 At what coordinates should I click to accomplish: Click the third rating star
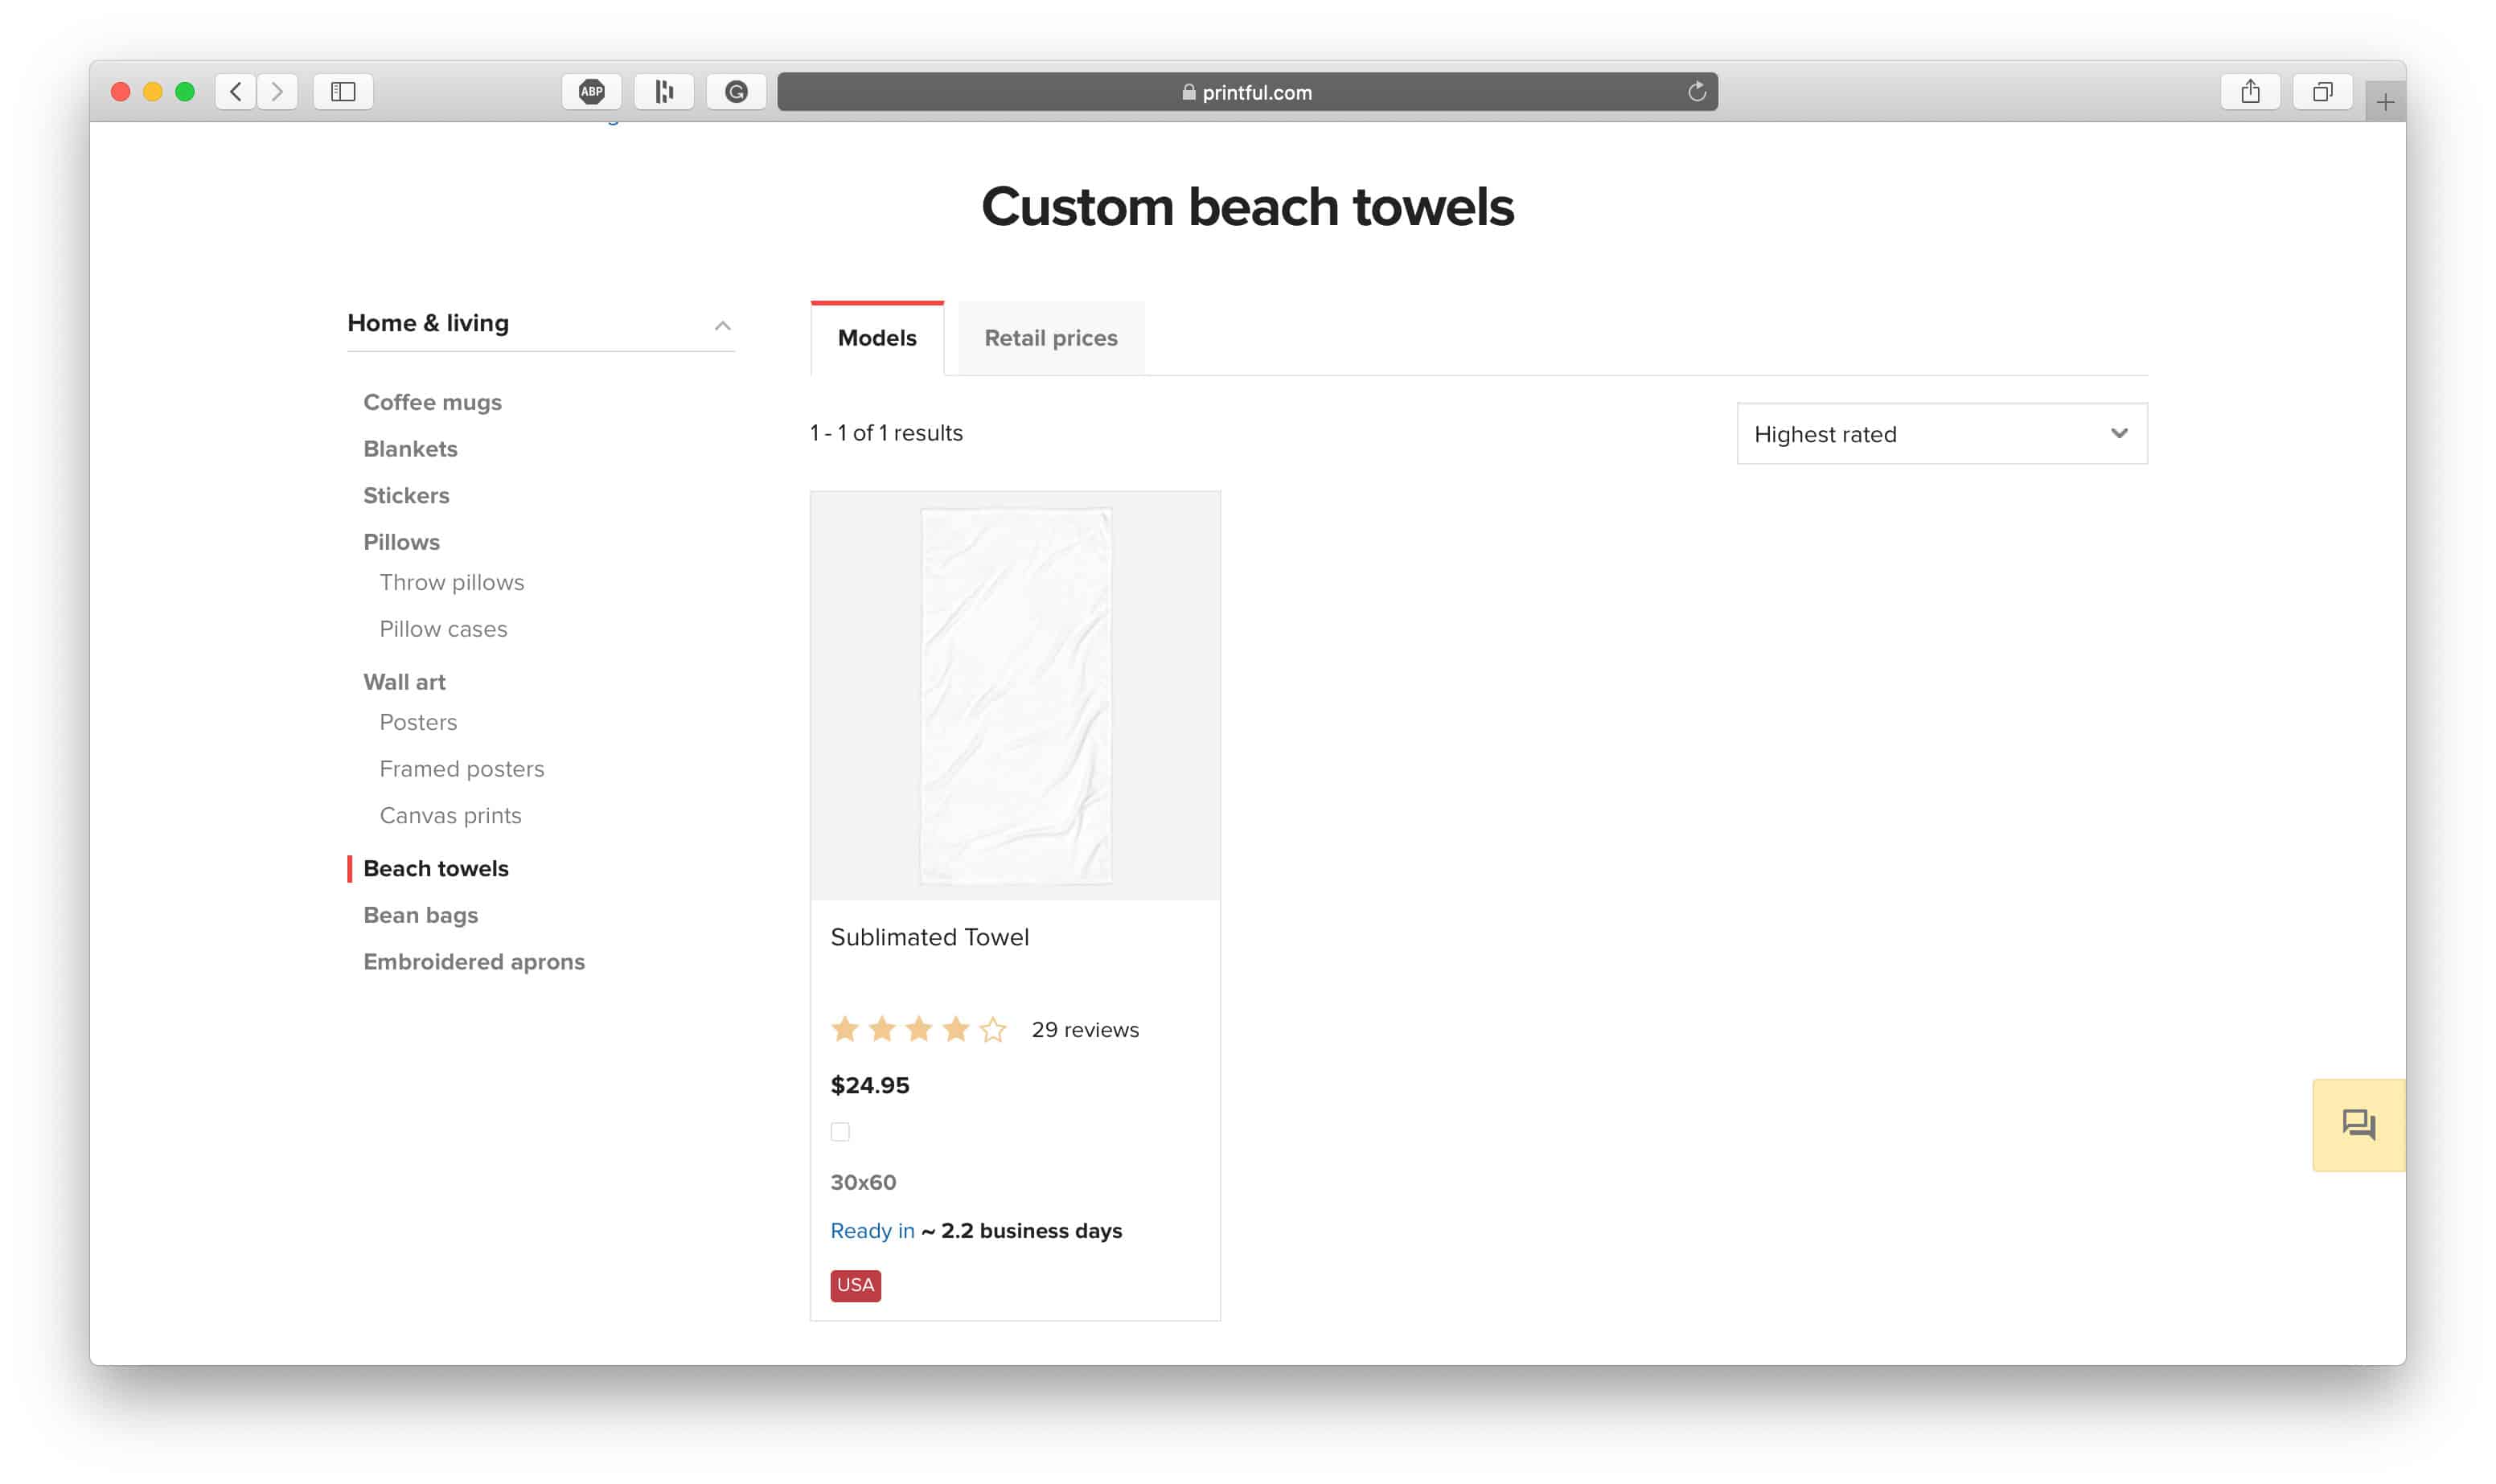919,1029
